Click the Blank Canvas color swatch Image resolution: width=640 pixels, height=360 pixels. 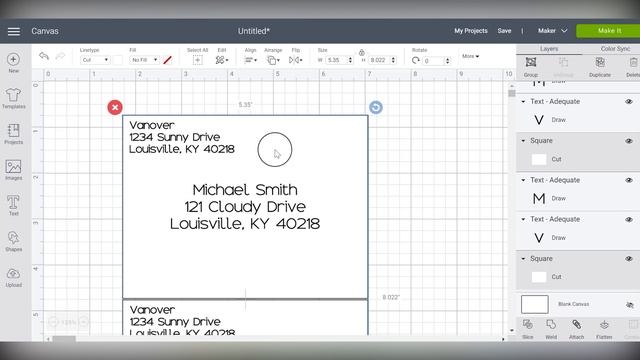[x=535, y=304]
